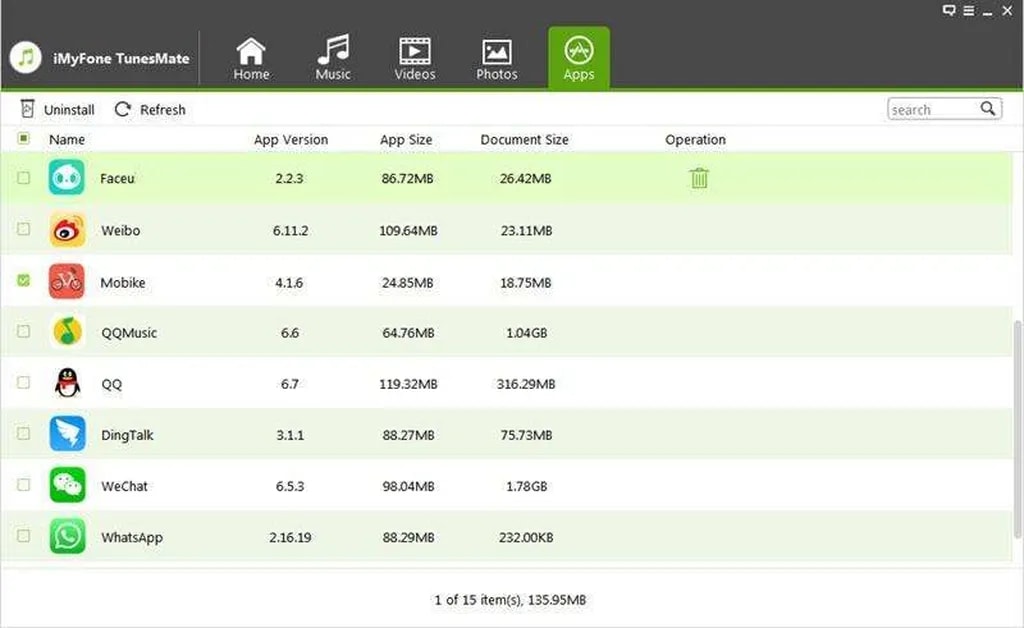
Task: Click the QQ penguin icon
Action: pos(67,383)
